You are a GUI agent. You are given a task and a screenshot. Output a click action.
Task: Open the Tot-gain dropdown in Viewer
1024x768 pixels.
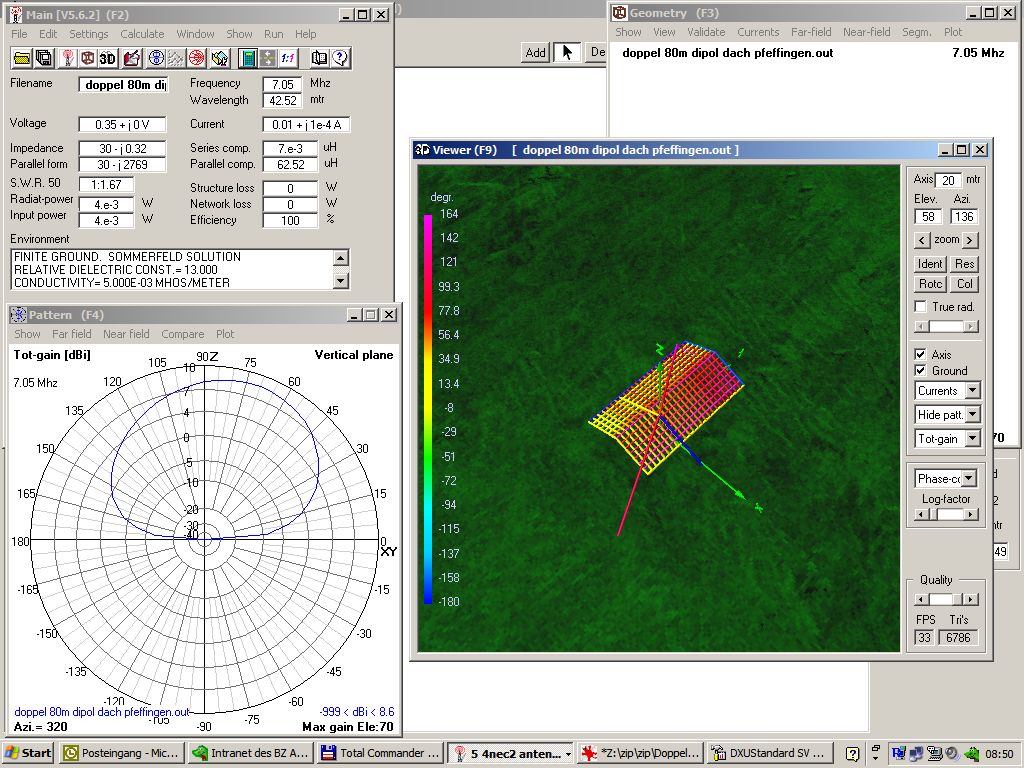(972, 438)
